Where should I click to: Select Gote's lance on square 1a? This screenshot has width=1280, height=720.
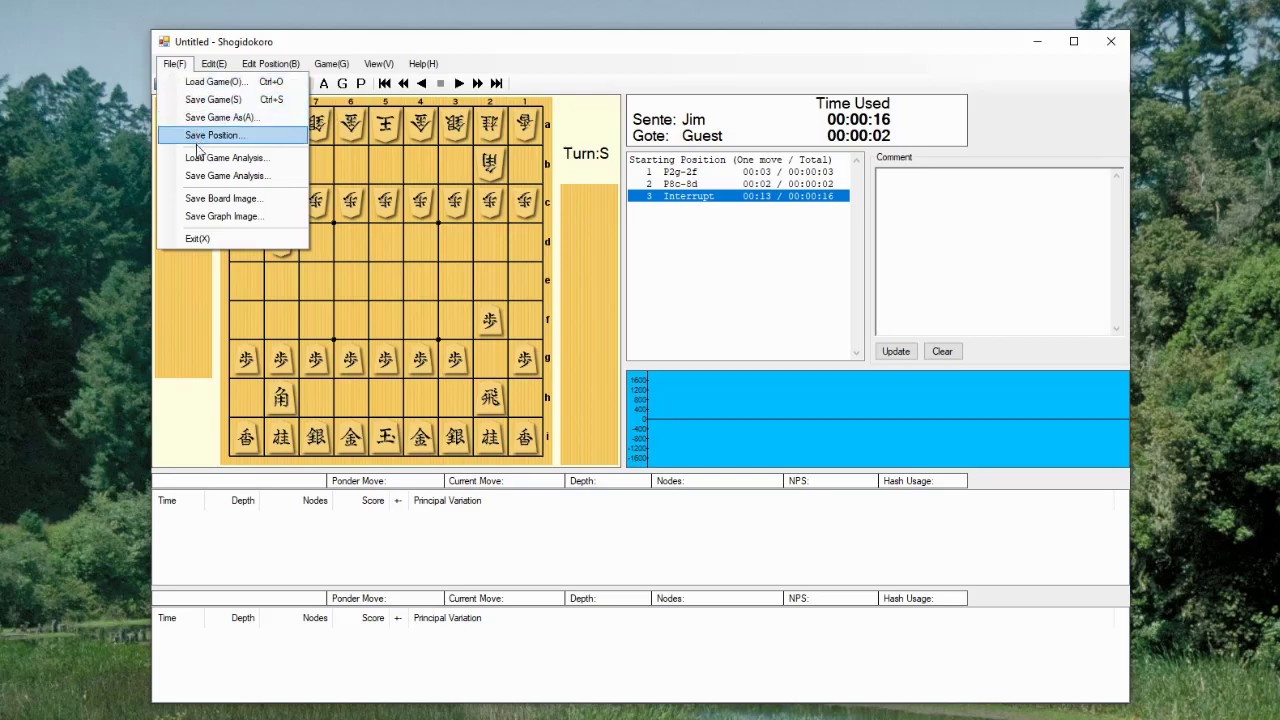(x=525, y=124)
